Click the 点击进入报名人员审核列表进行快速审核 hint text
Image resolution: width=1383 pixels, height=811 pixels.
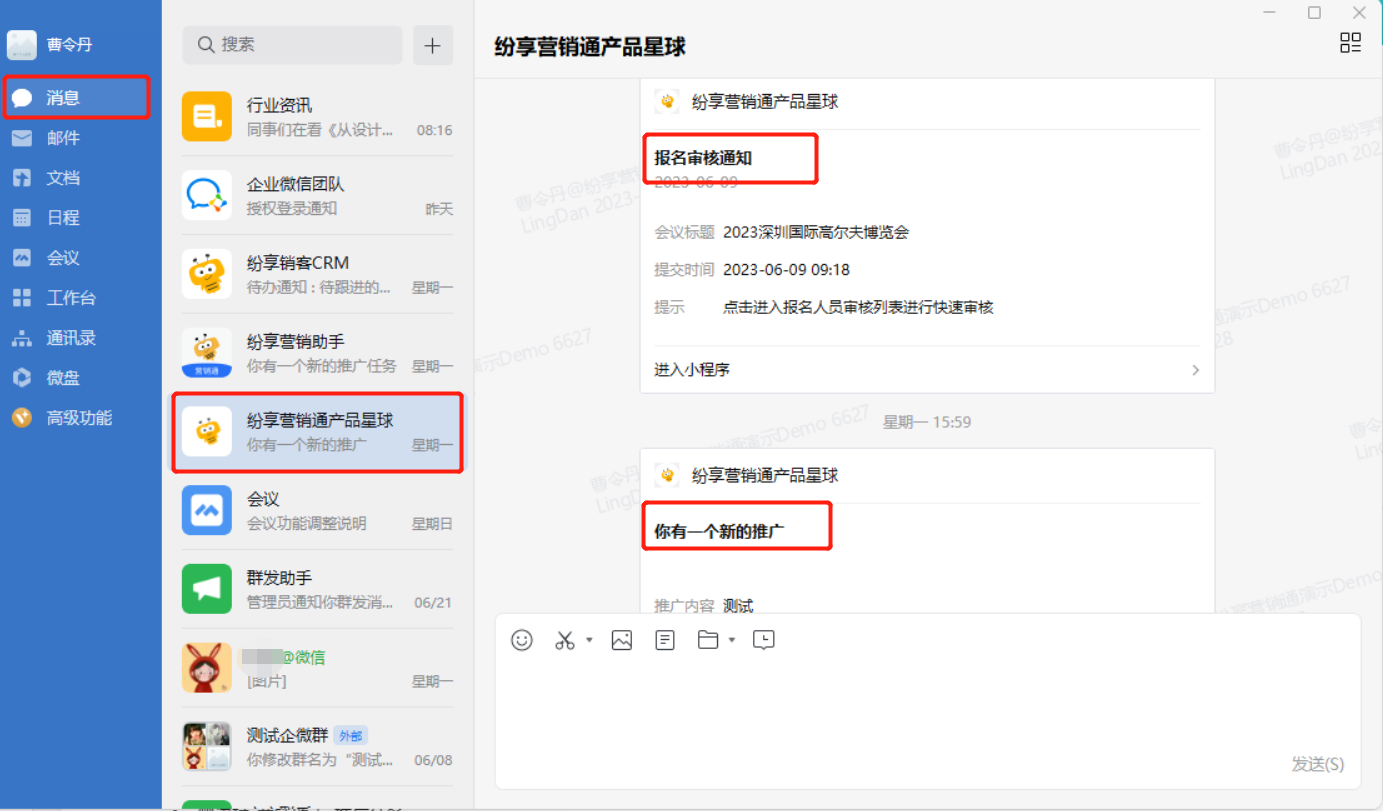point(858,307)
